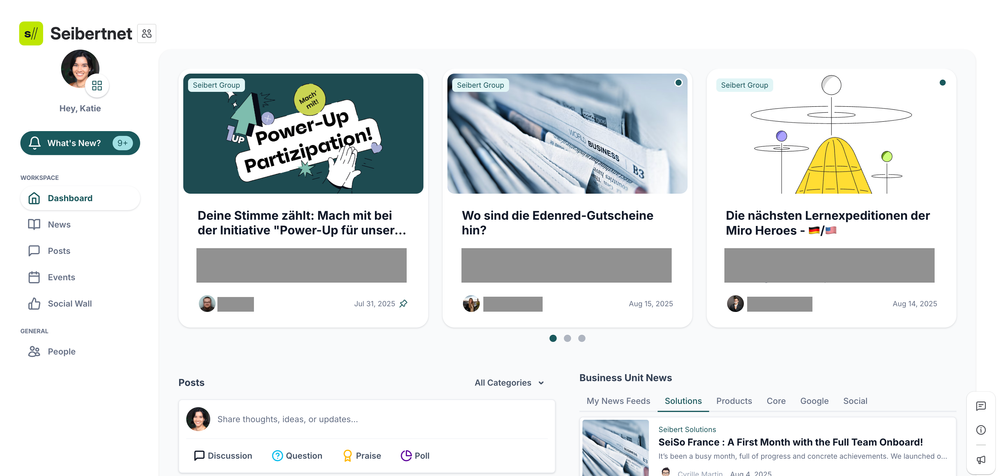Image resolution: width=999 pixels, height=476 pixels.
Task: Start a Praise post
Action: coord(361,456)
